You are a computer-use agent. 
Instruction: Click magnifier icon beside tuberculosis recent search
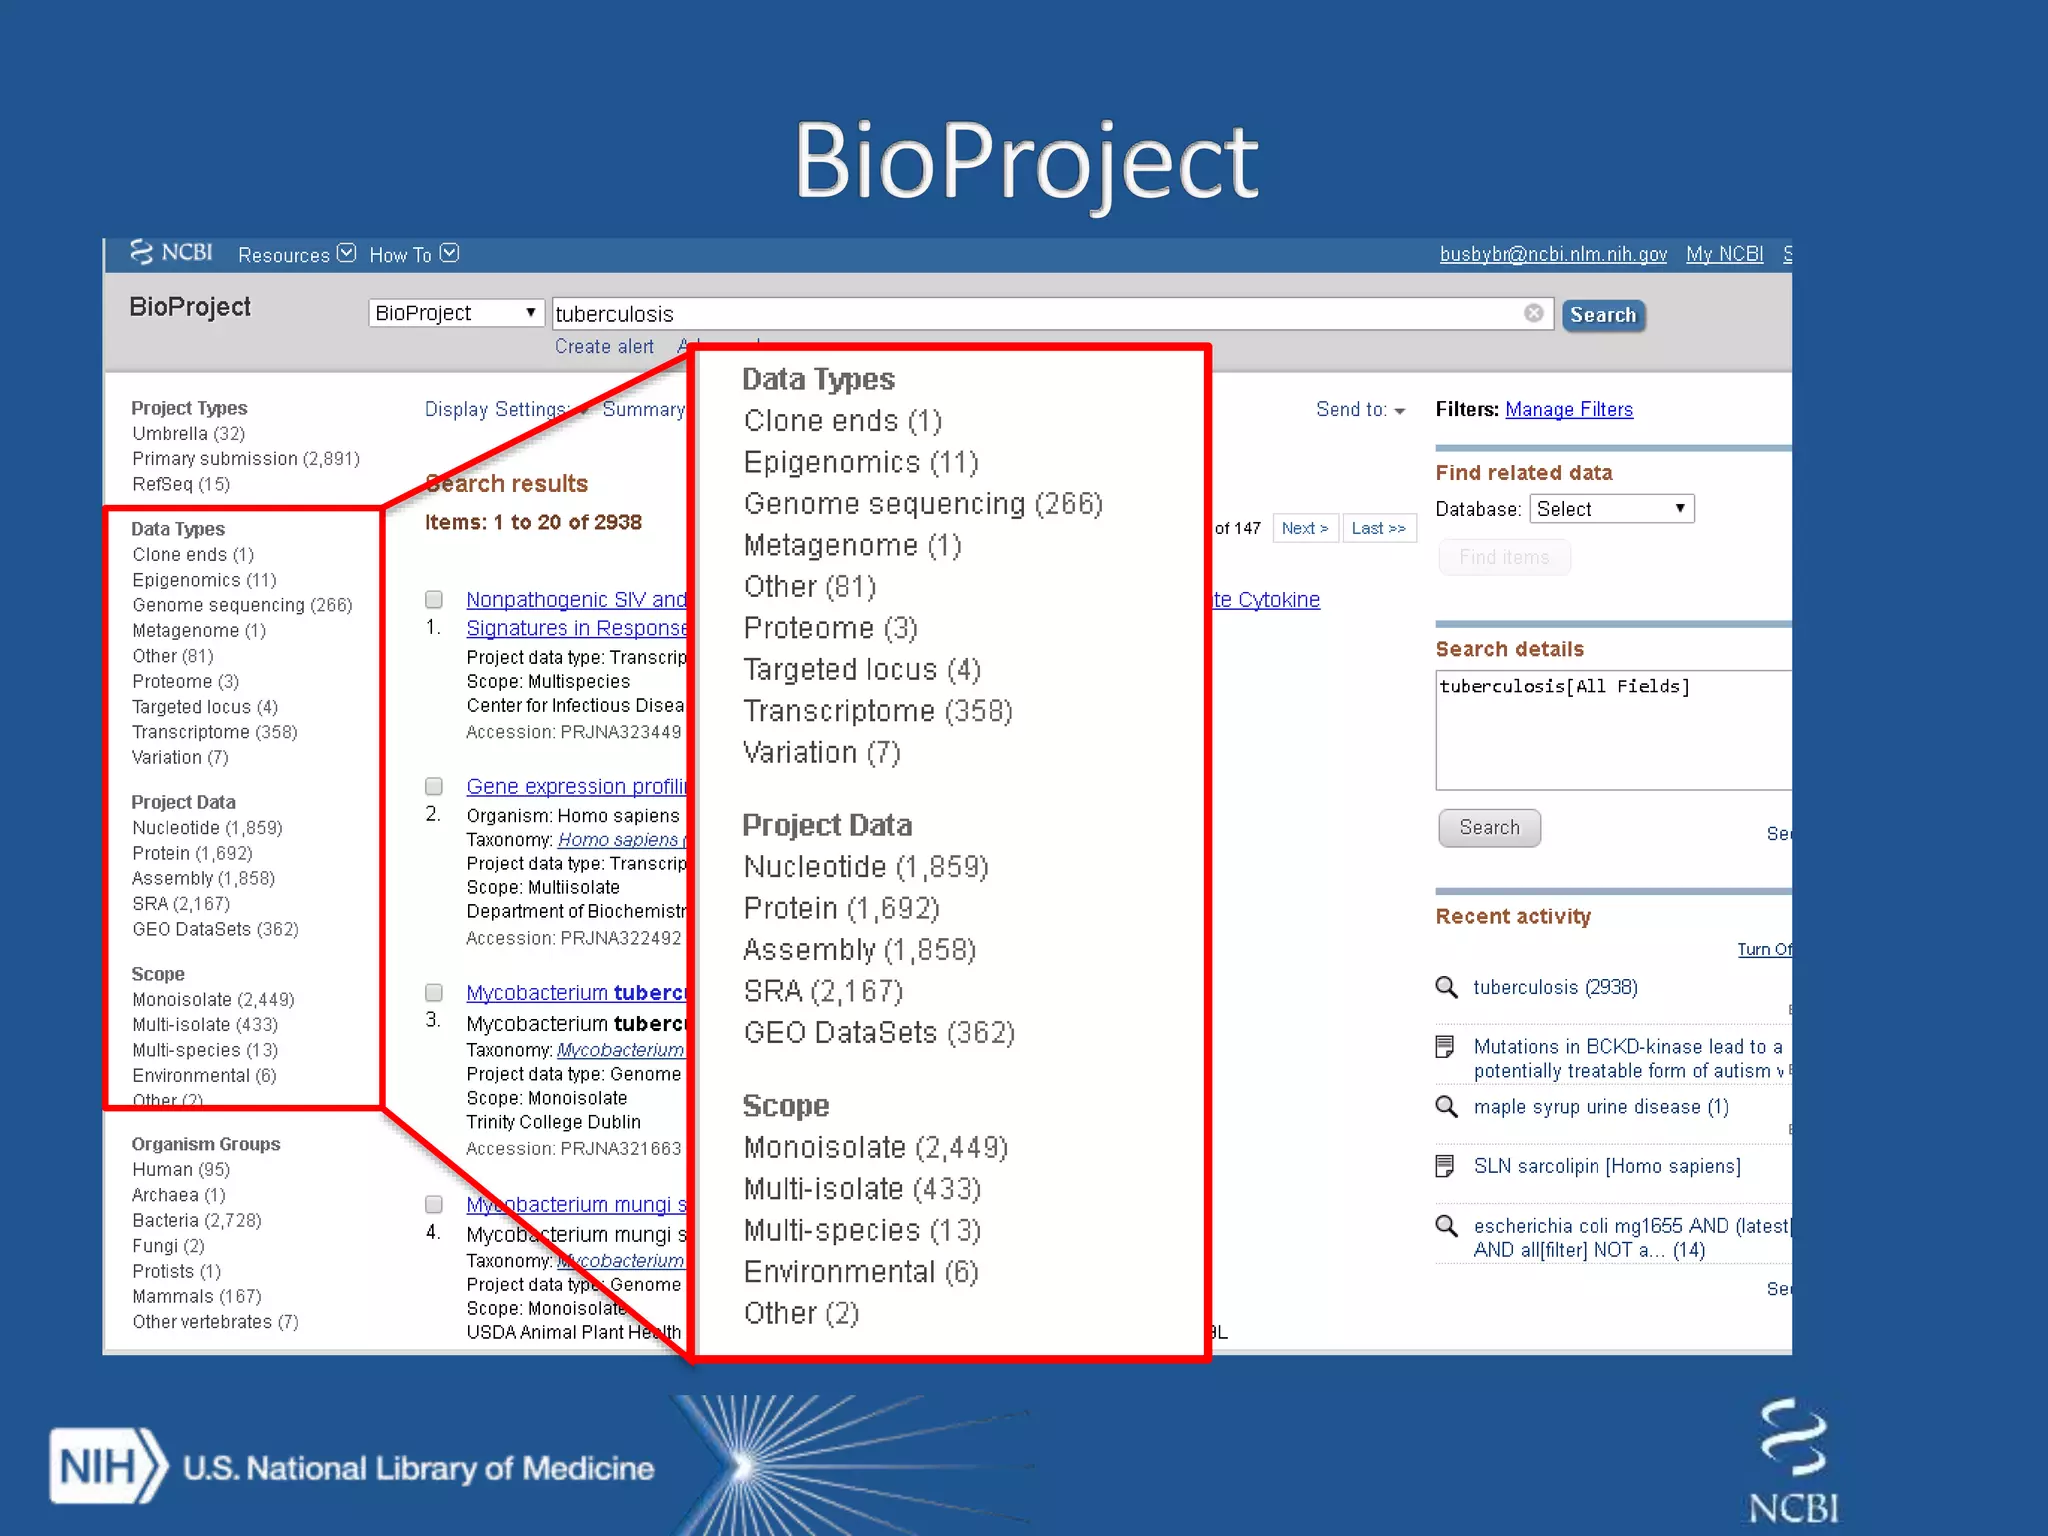[1446, 987]
